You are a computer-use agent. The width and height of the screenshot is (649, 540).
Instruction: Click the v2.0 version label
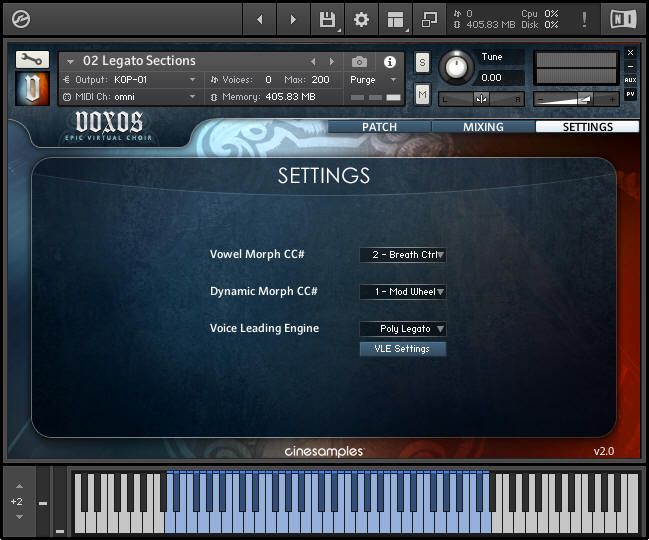click(x=604, y=451)
